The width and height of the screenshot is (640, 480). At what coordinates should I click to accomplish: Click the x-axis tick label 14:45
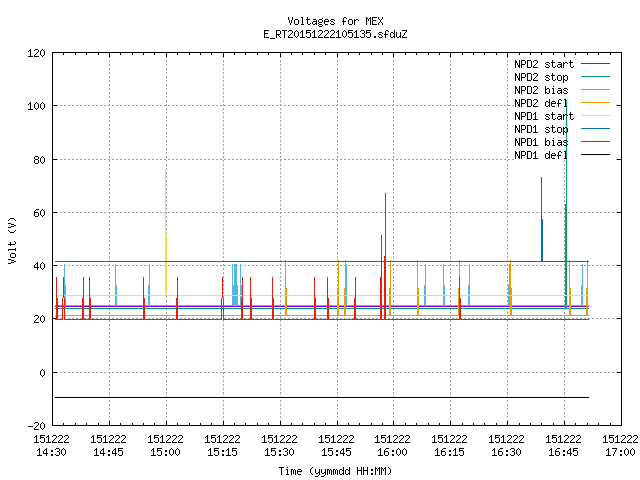pos(108,452)
